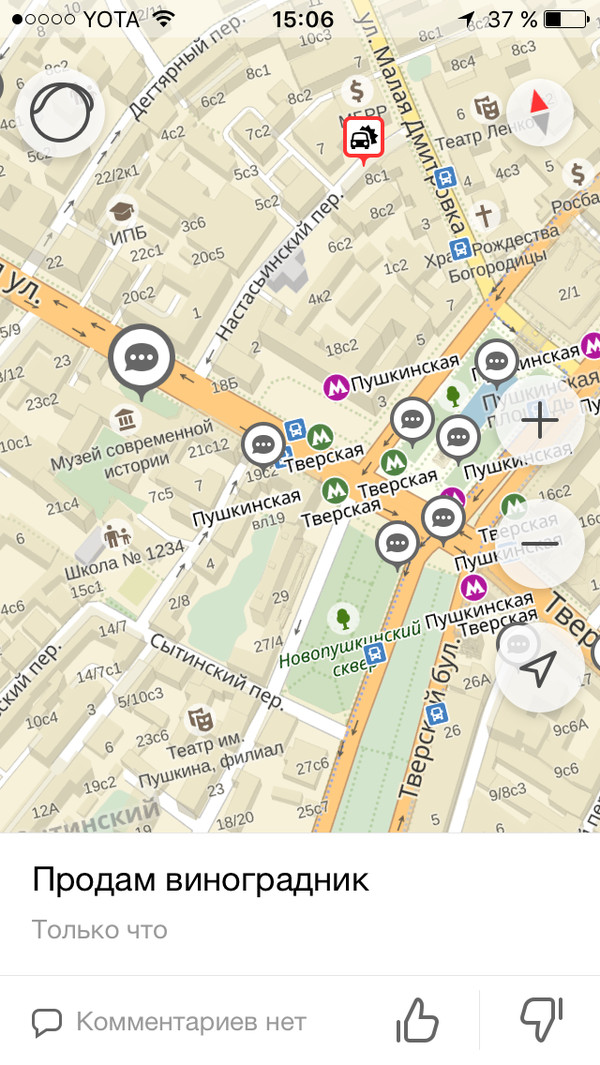Open the ИПБ graduation cap place icon
600x1065 pixels.
pyautogui.click(x=122, y=211)
